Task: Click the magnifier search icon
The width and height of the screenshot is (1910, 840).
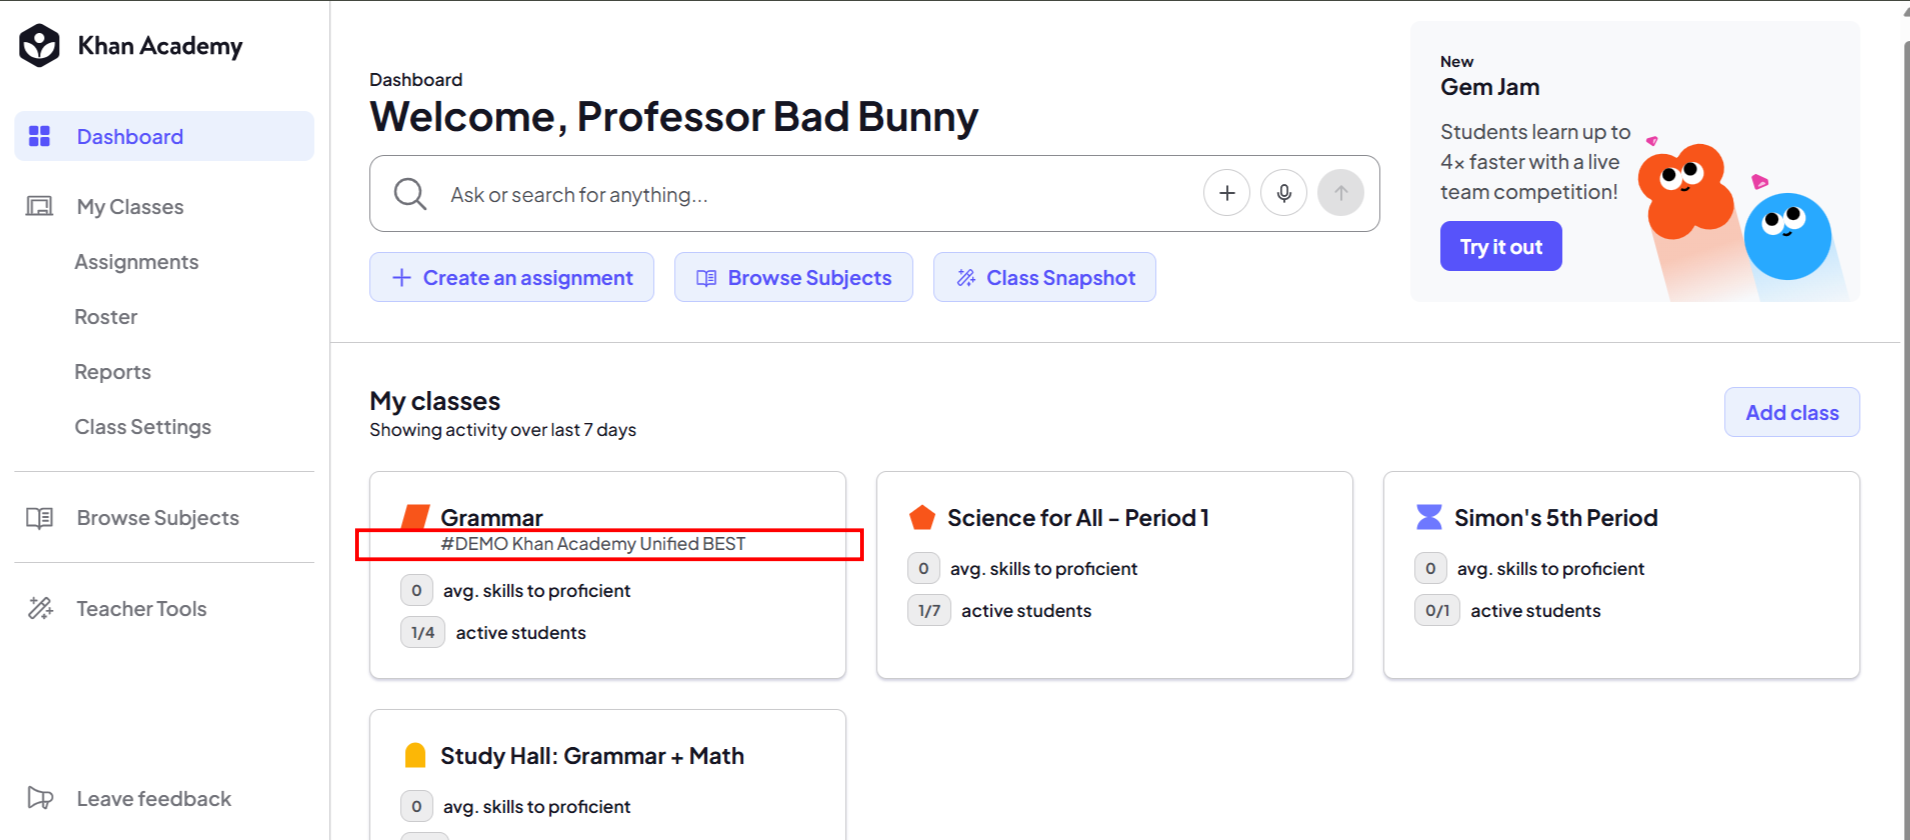Action: (x=410, y=193)
